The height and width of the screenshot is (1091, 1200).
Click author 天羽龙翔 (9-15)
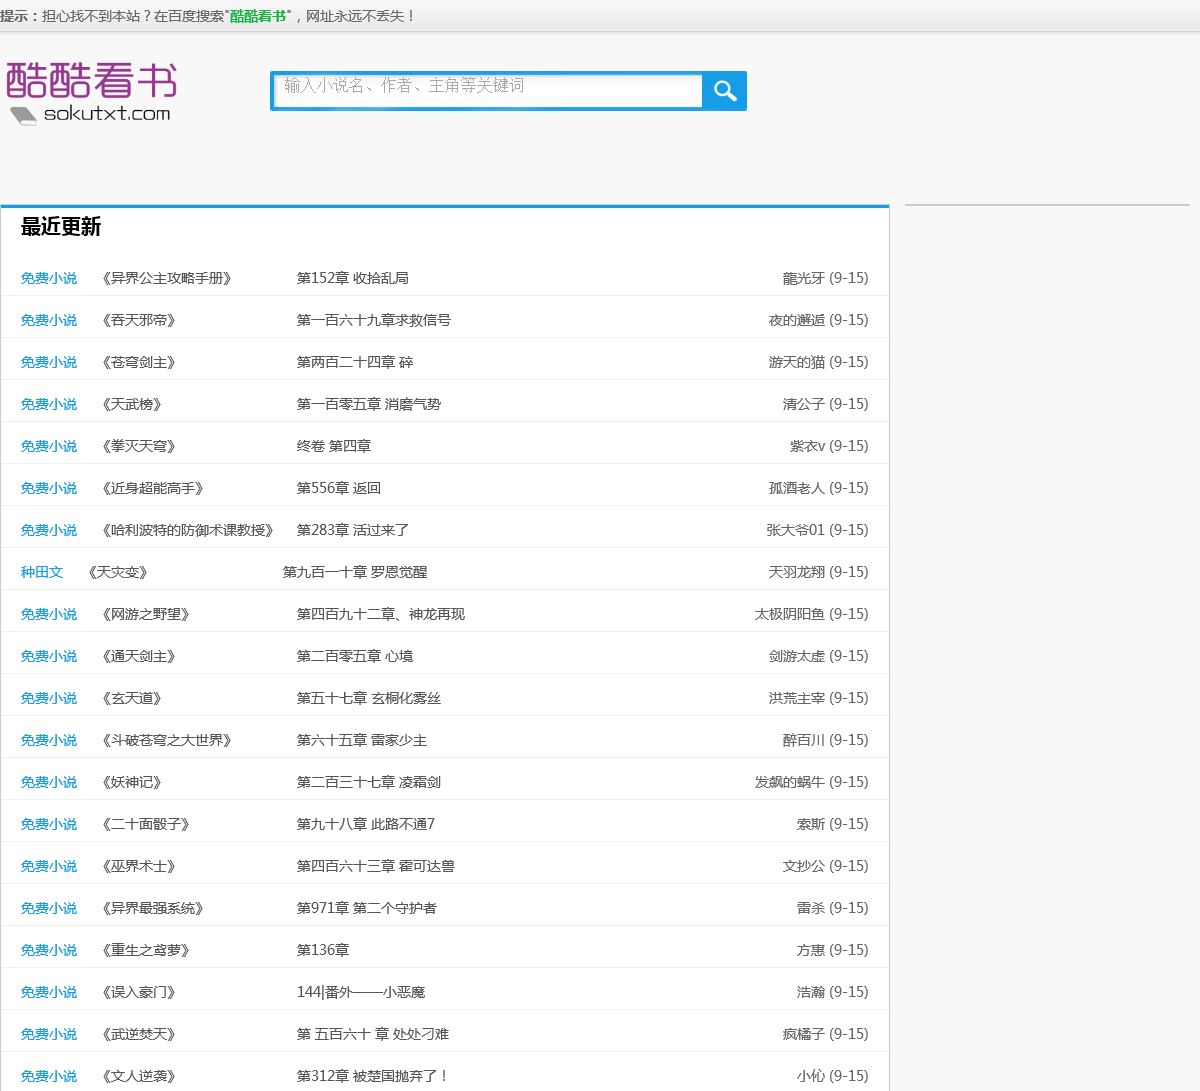(x=819, y=572)
